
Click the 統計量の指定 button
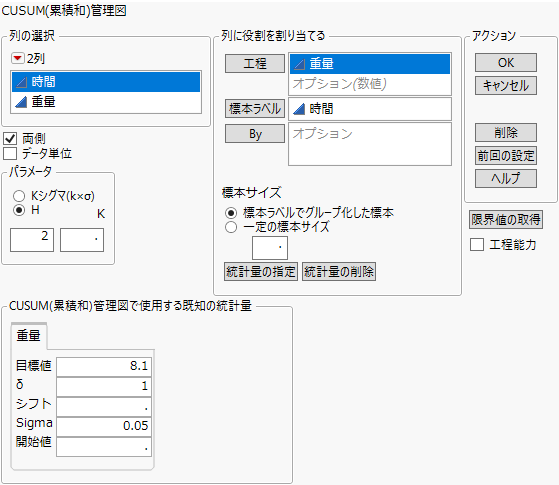(x=261, y=272)
